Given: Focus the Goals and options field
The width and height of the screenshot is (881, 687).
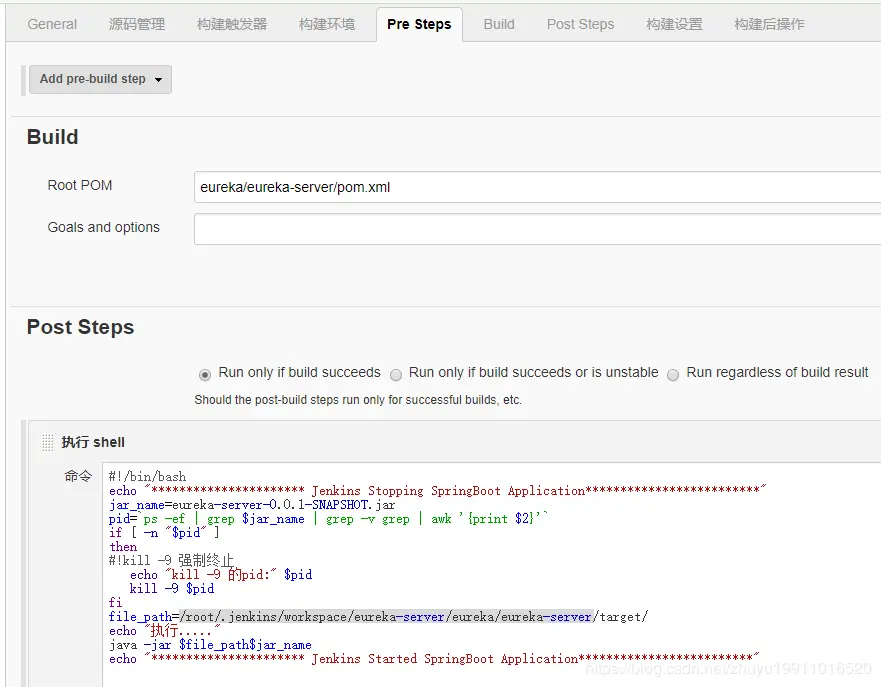Looking at the screenshot, I should (537, 229).
